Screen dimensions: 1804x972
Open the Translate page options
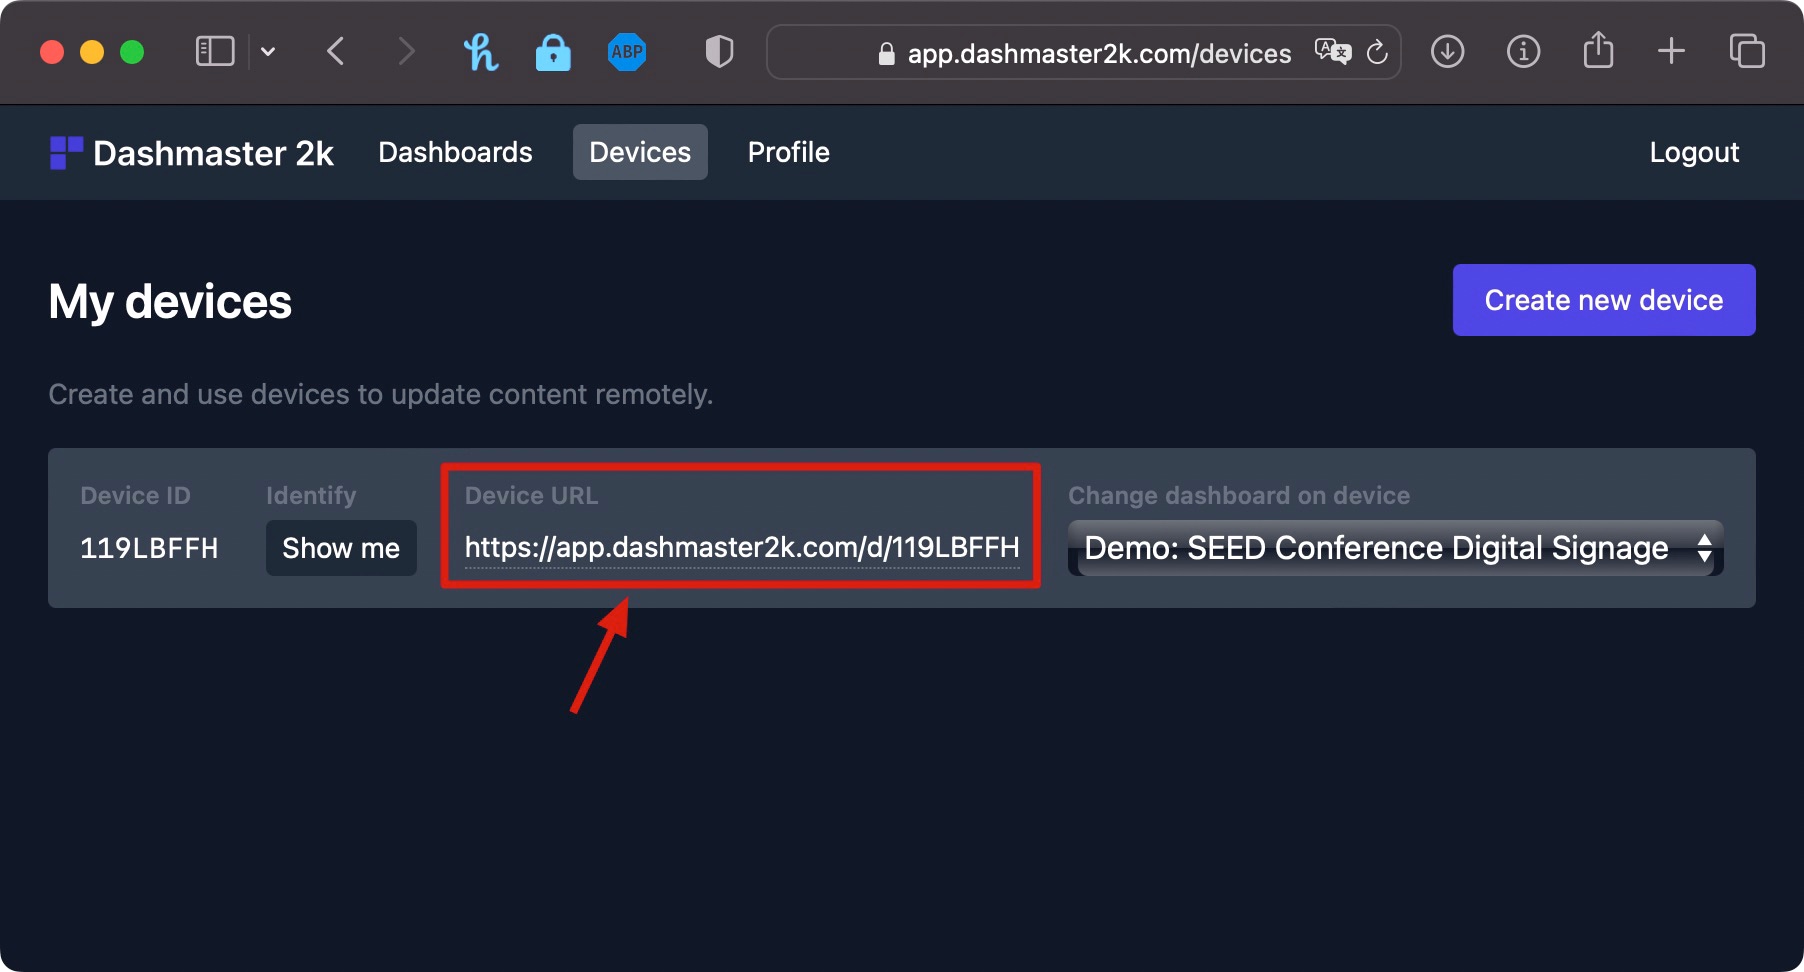pos(1332,52)
